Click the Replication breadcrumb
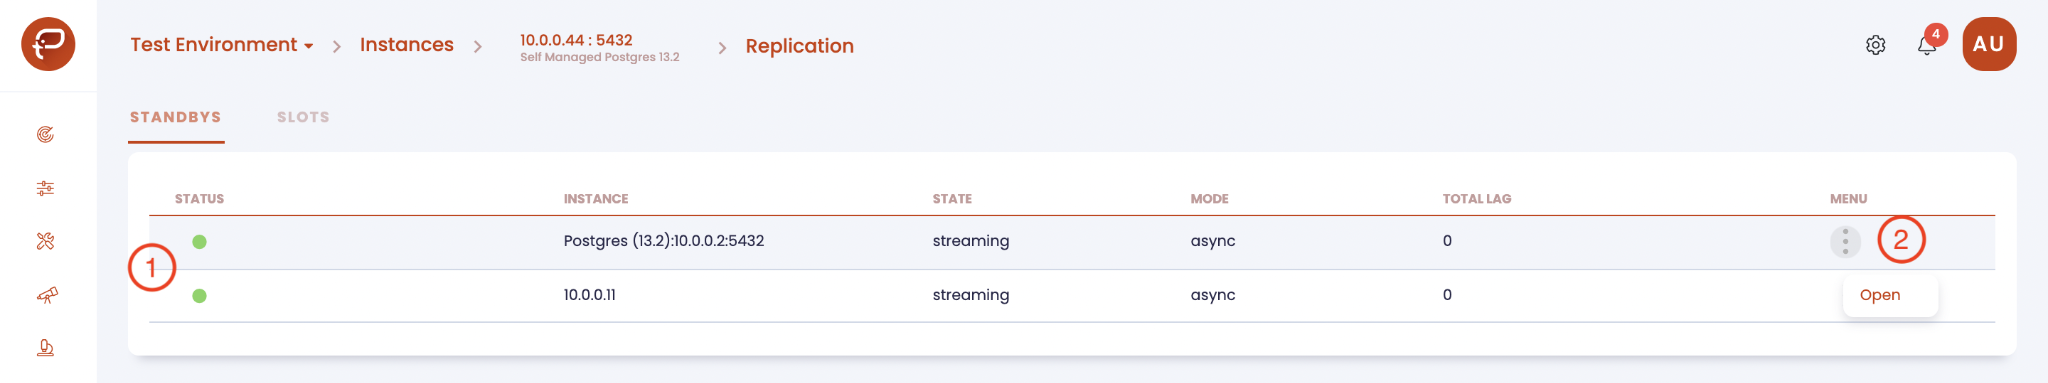The image size is (2048, 383). 800,46
